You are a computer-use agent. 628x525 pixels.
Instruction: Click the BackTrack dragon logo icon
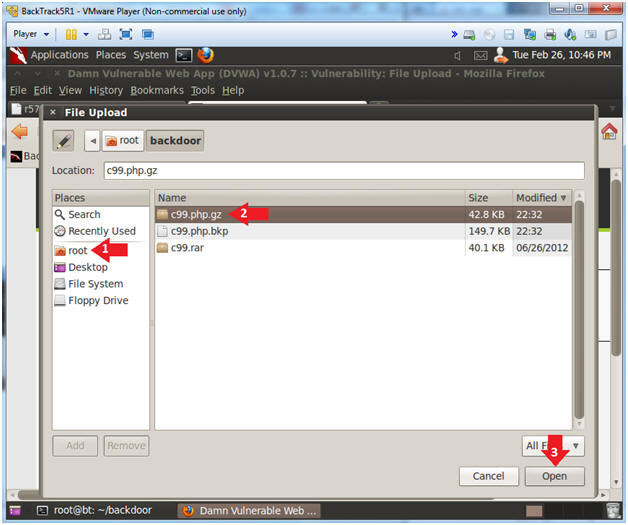(x=18, y=55)
